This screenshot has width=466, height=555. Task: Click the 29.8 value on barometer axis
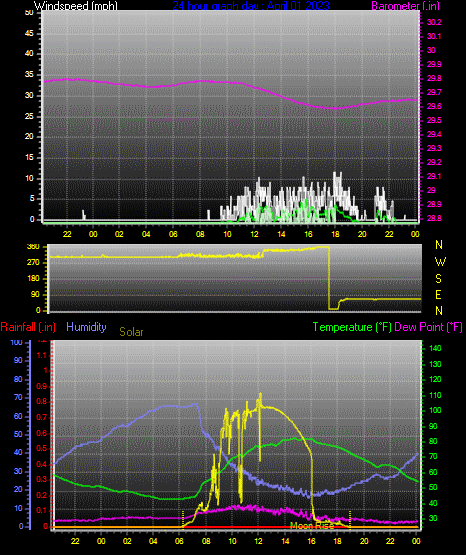coord(434,78)
